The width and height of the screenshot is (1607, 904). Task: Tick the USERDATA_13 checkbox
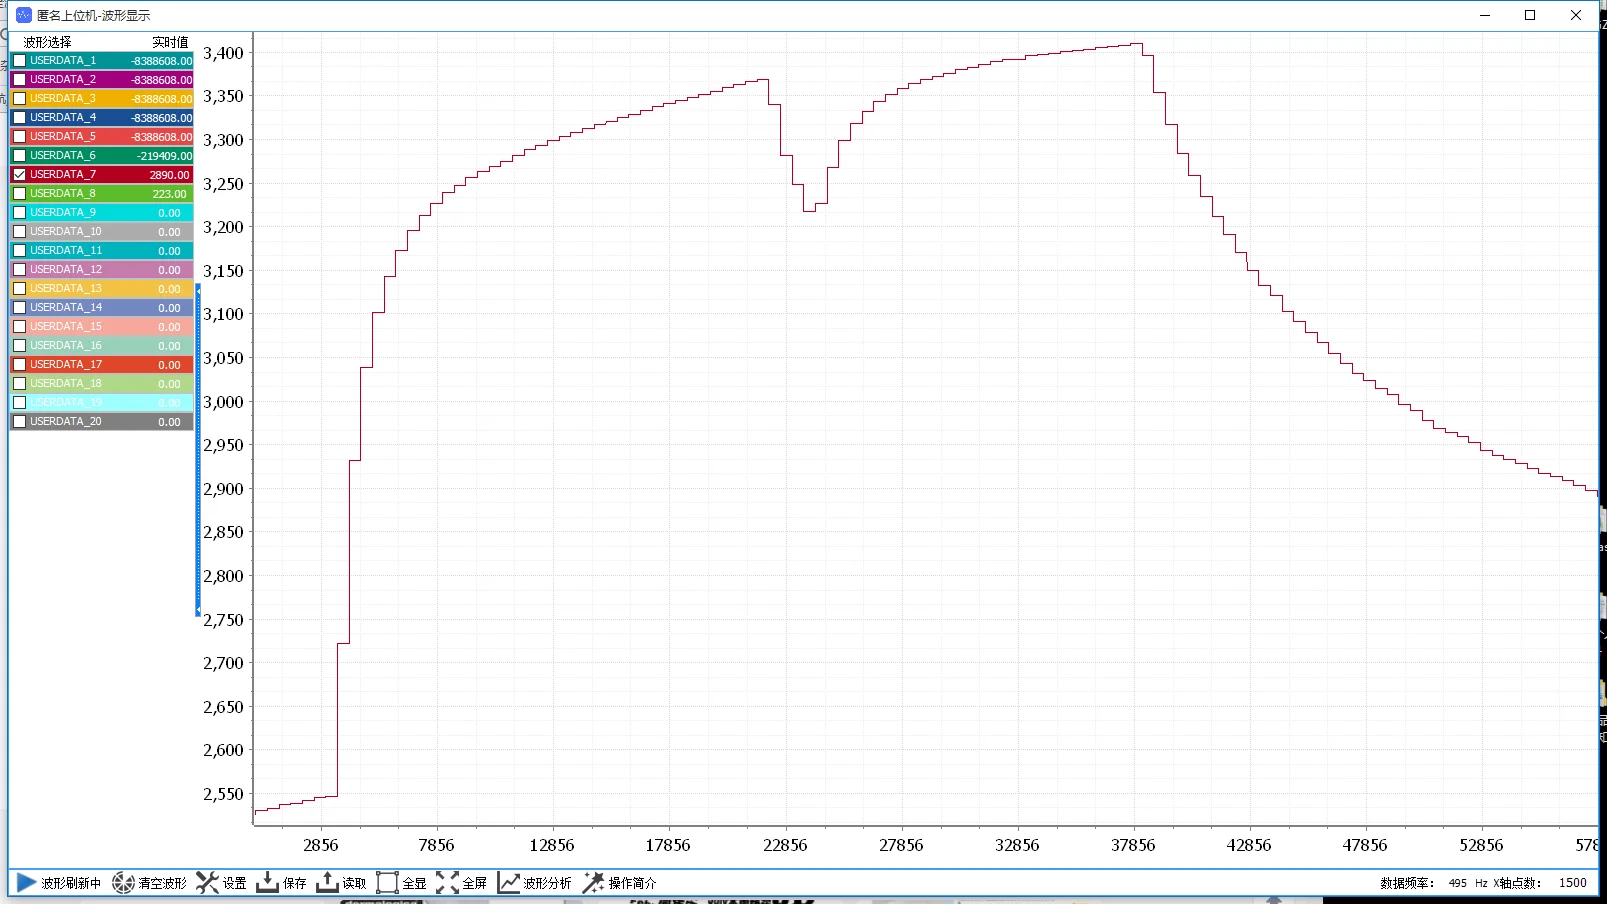point(19,289)
